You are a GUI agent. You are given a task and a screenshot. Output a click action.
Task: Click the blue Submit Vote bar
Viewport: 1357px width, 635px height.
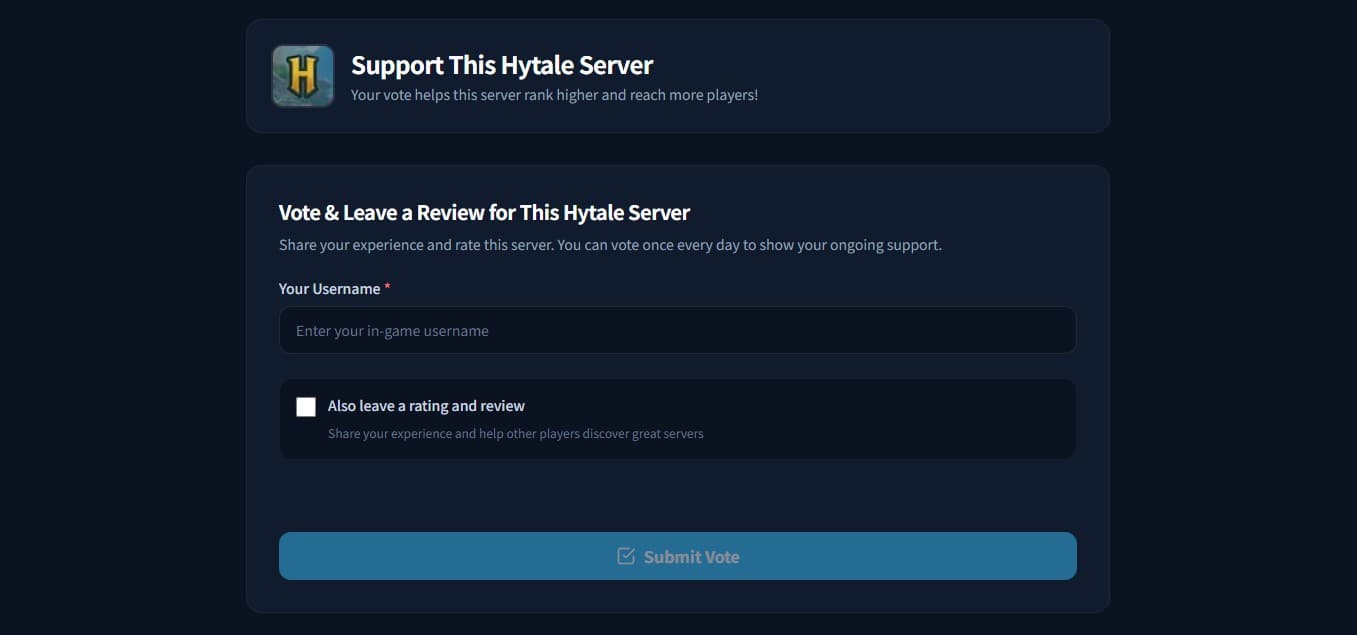[x=677, y=556]
